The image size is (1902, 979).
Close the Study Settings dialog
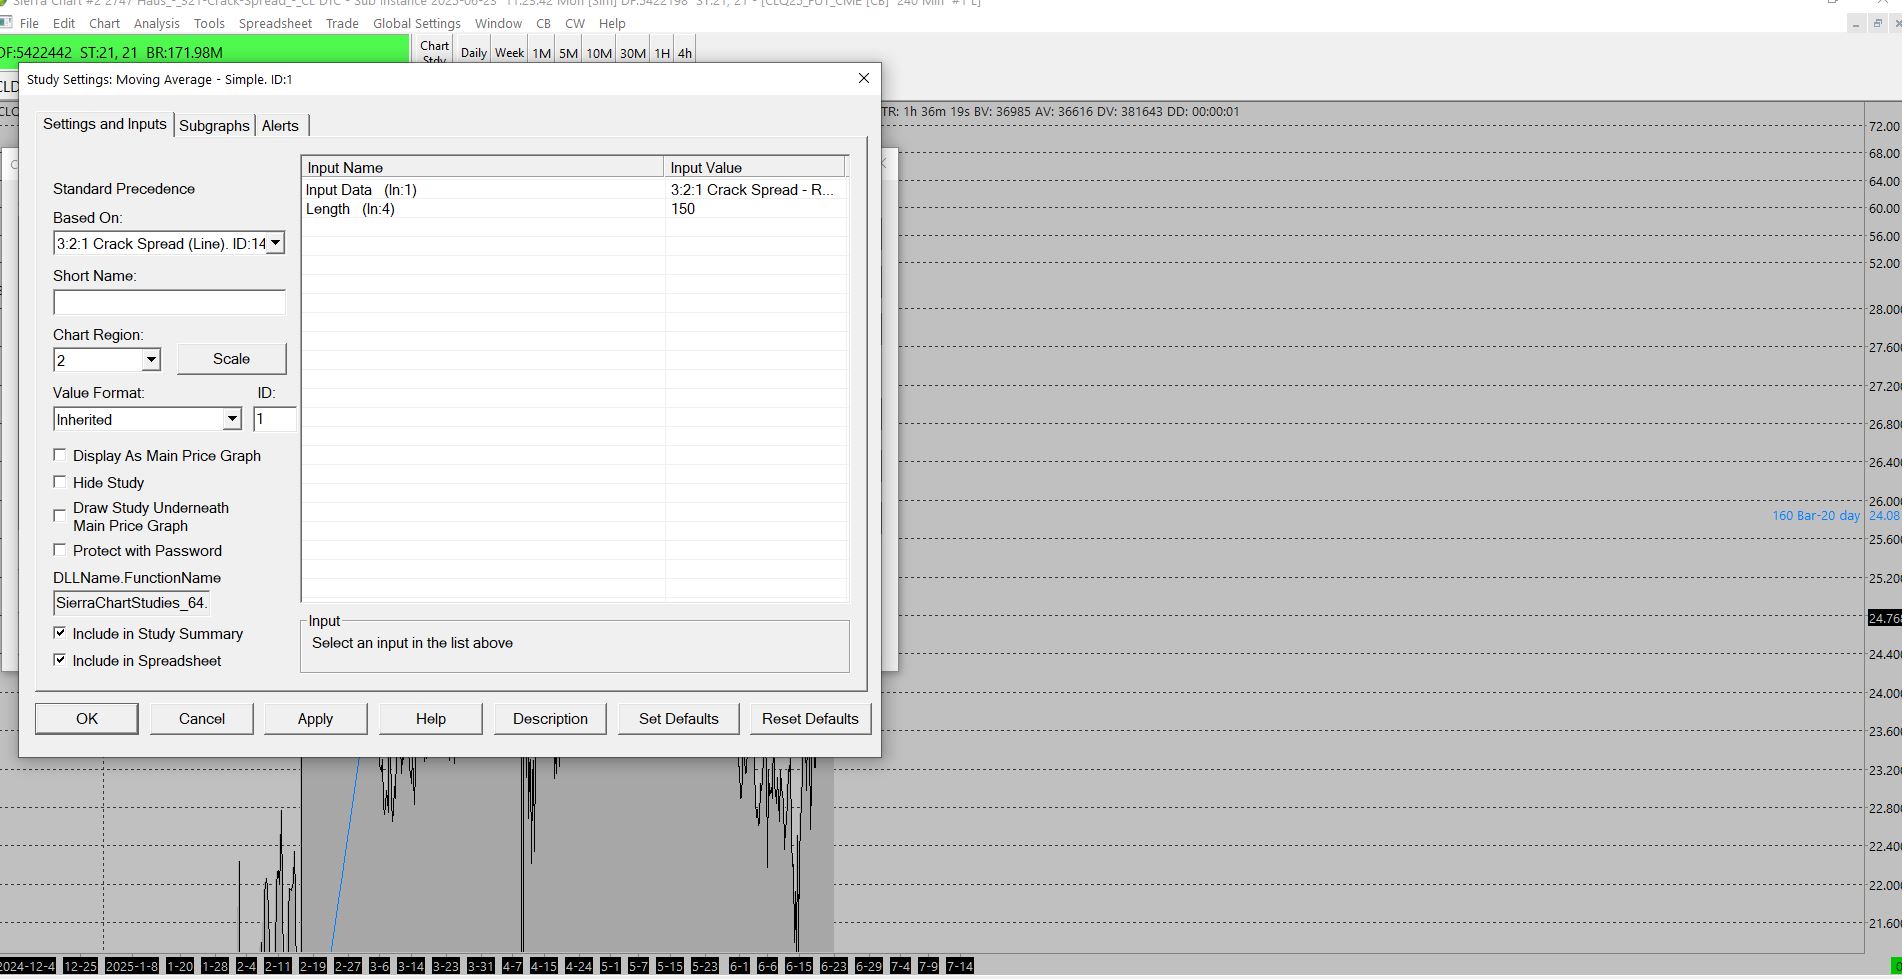[x=864, y=78]
